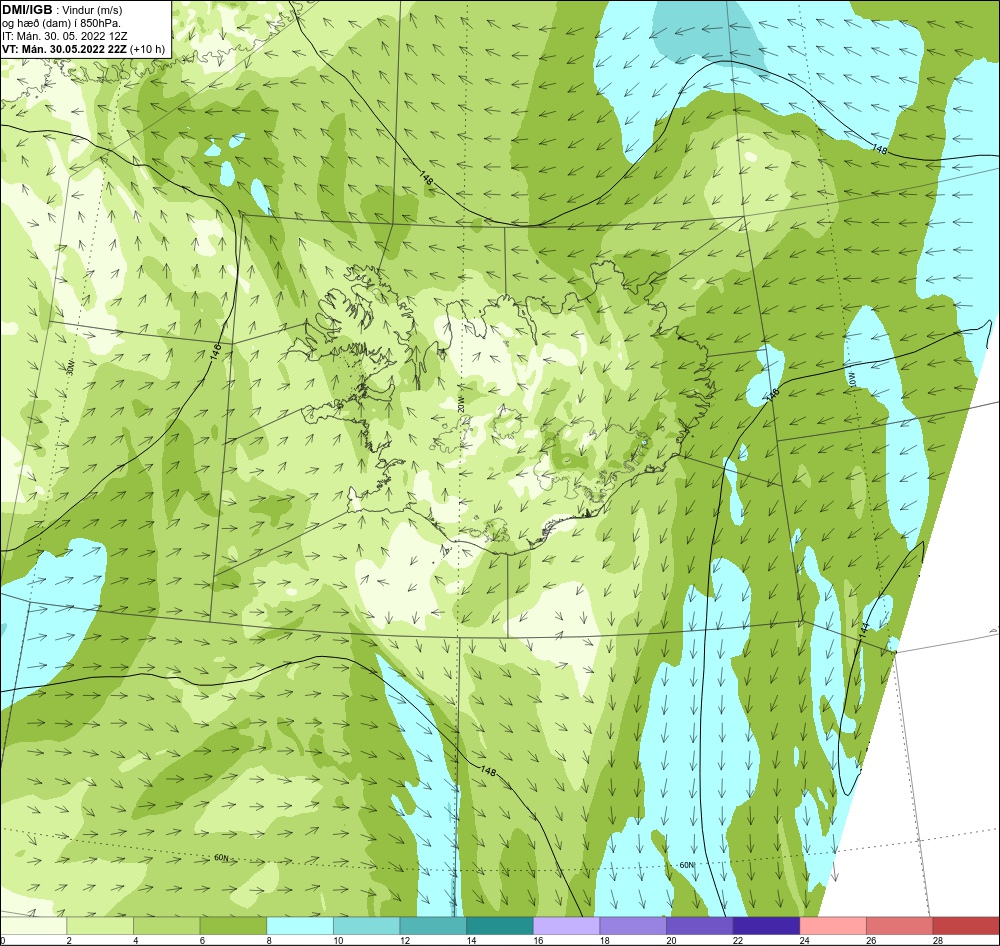Pick the 4–6 m/s legend swatch

(x=166, y=926)
